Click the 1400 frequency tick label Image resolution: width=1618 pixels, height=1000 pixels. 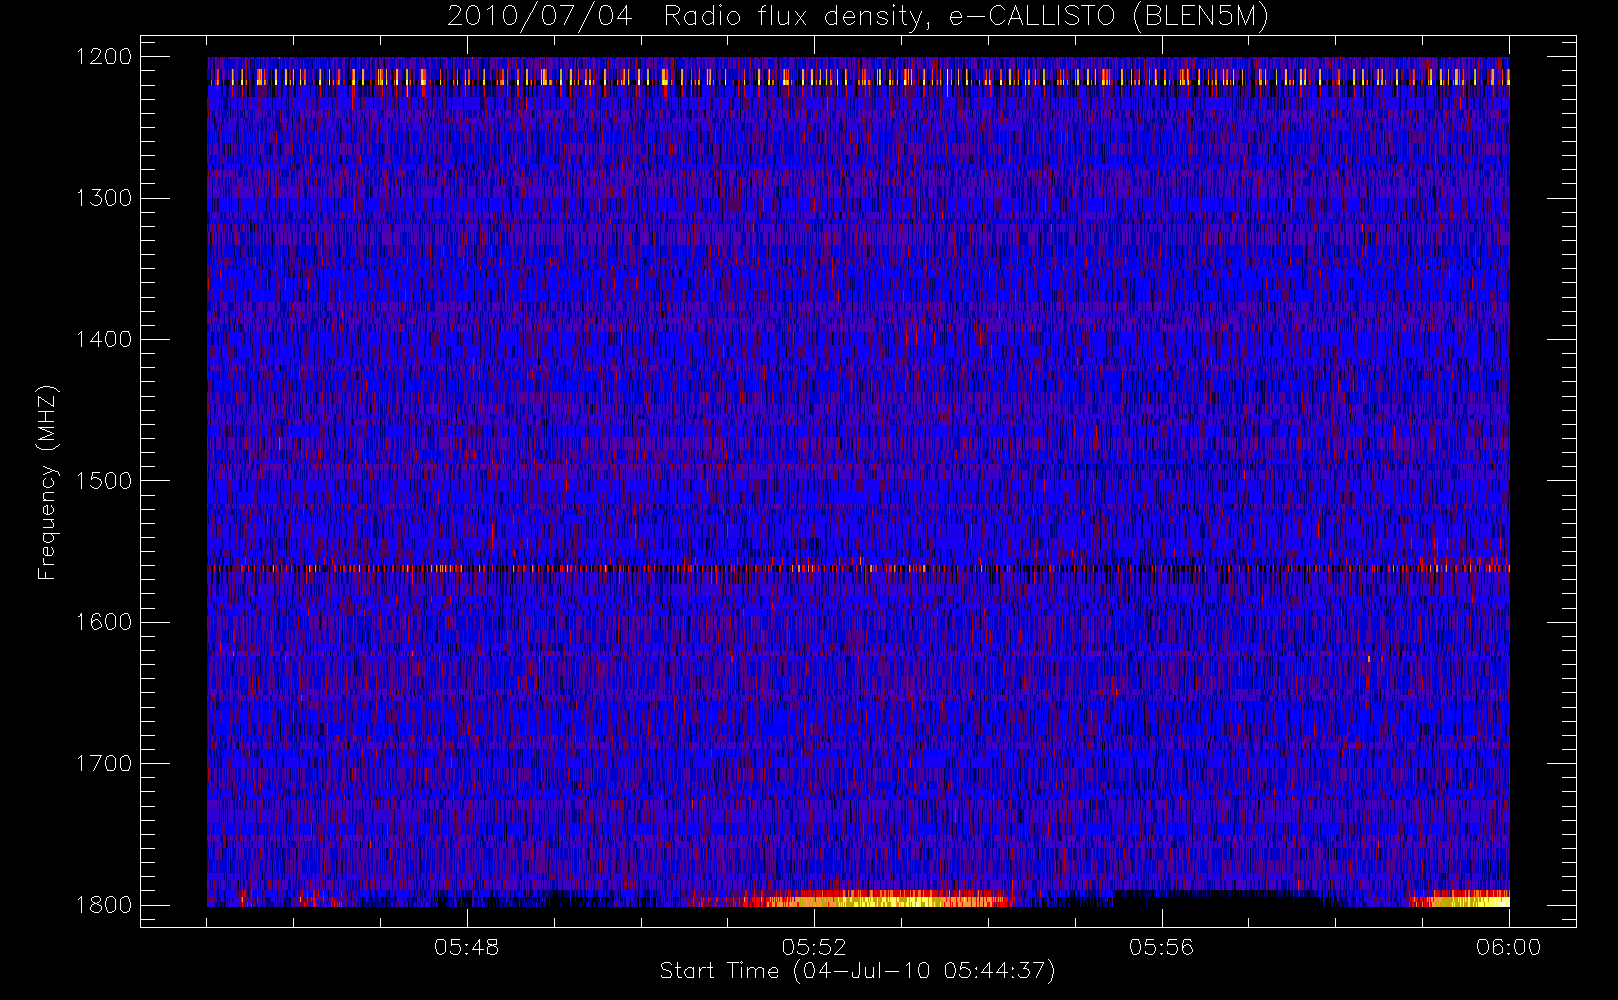(x=104, y=340)
